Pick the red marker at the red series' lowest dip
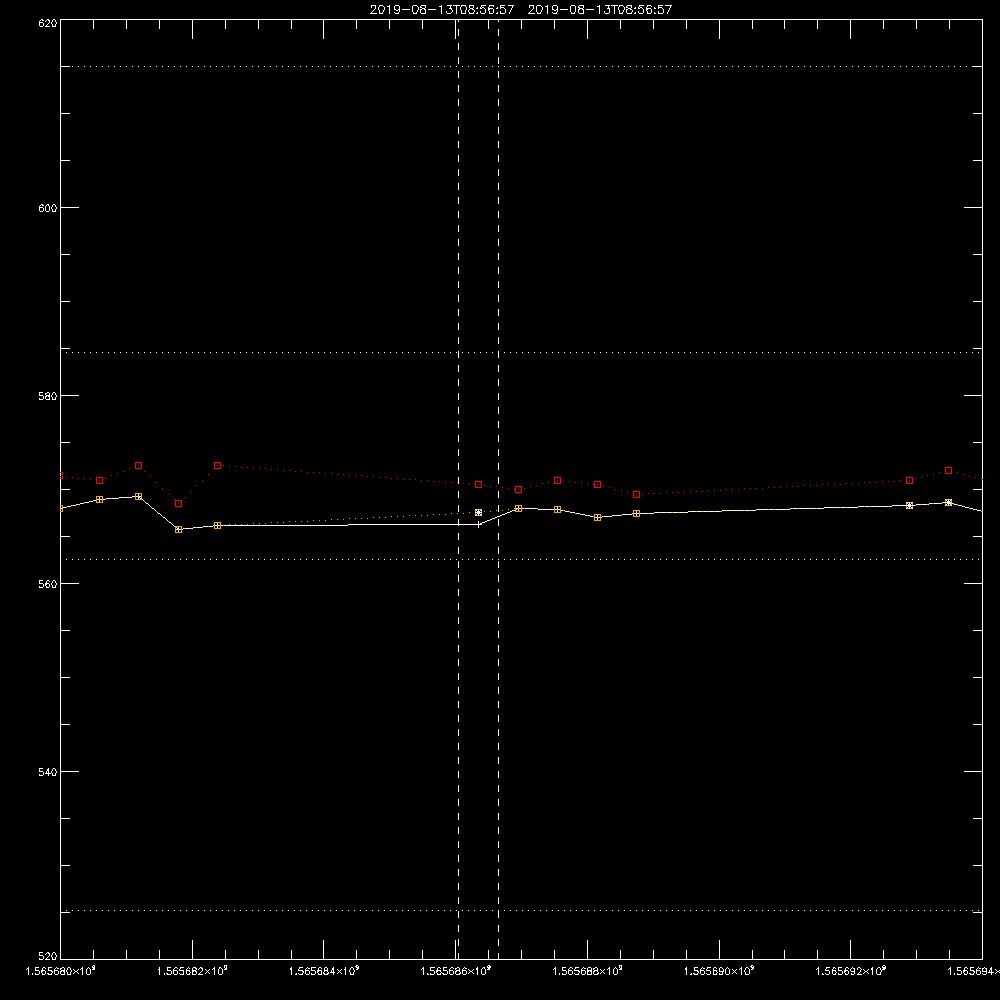Screen dimensions: 1000x1000 pos(179,504)
